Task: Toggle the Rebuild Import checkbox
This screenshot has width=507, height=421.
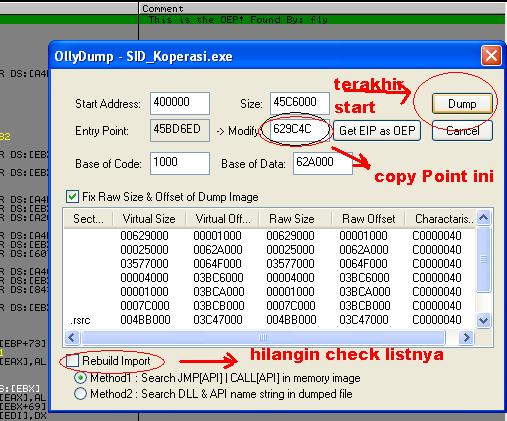Action: click(x=72, y=361)
